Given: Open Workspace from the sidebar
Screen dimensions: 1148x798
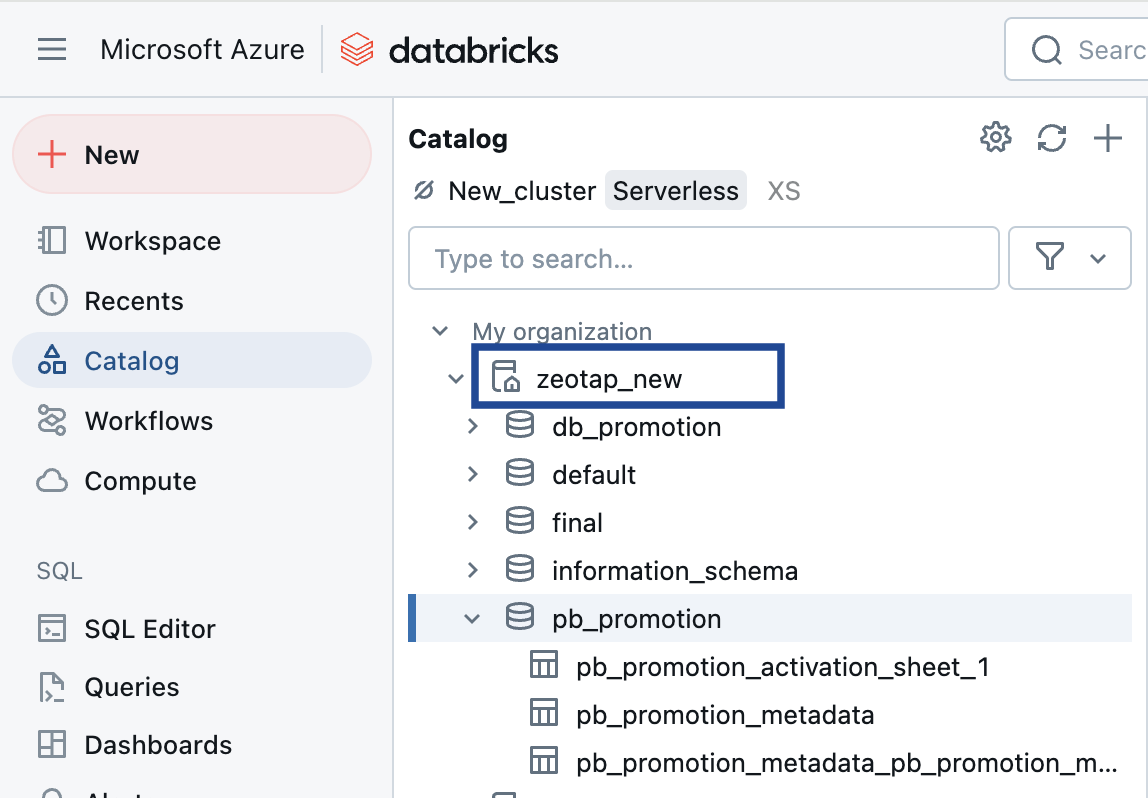Looking at the screenshot, I should pos(152,241).
